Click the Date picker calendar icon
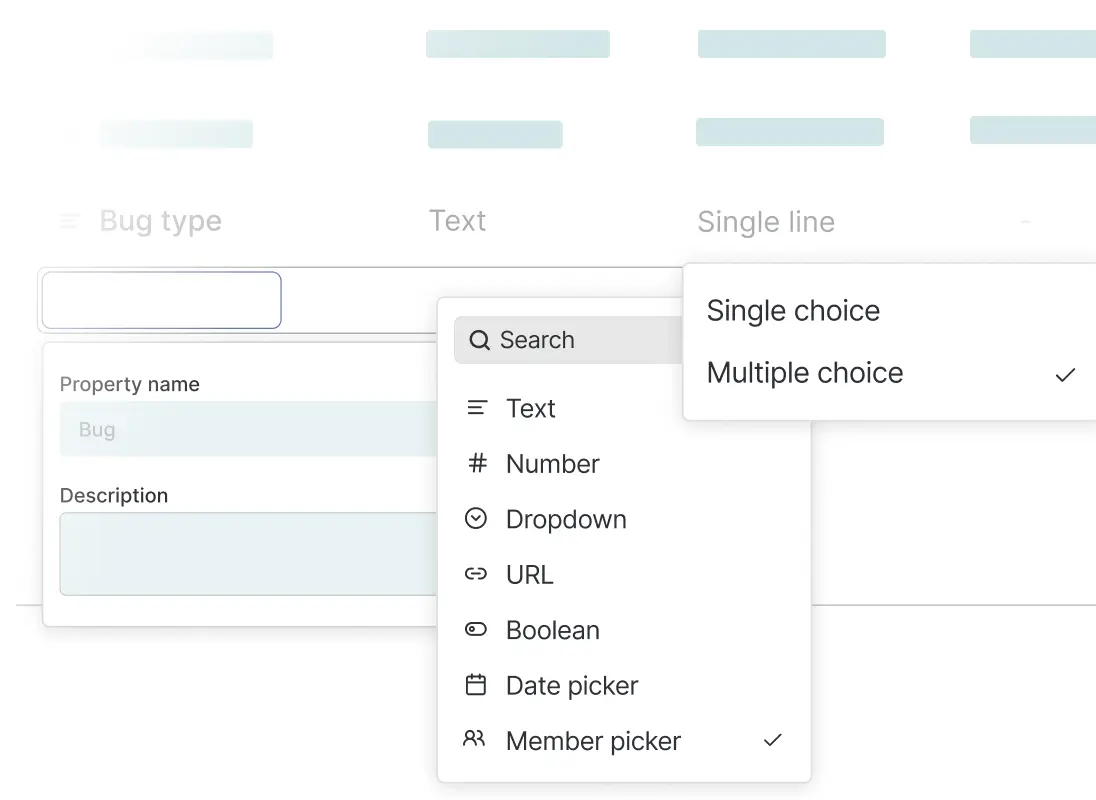 coord(476,685)
